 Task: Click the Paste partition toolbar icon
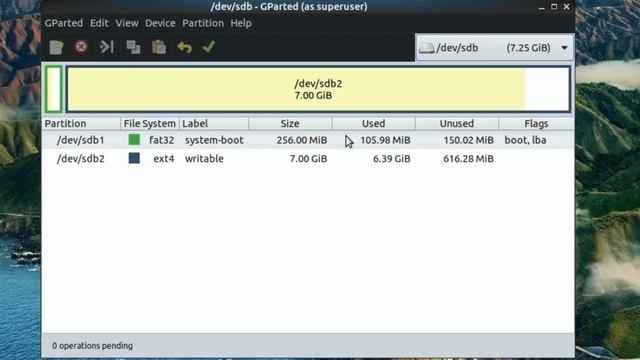159,47
